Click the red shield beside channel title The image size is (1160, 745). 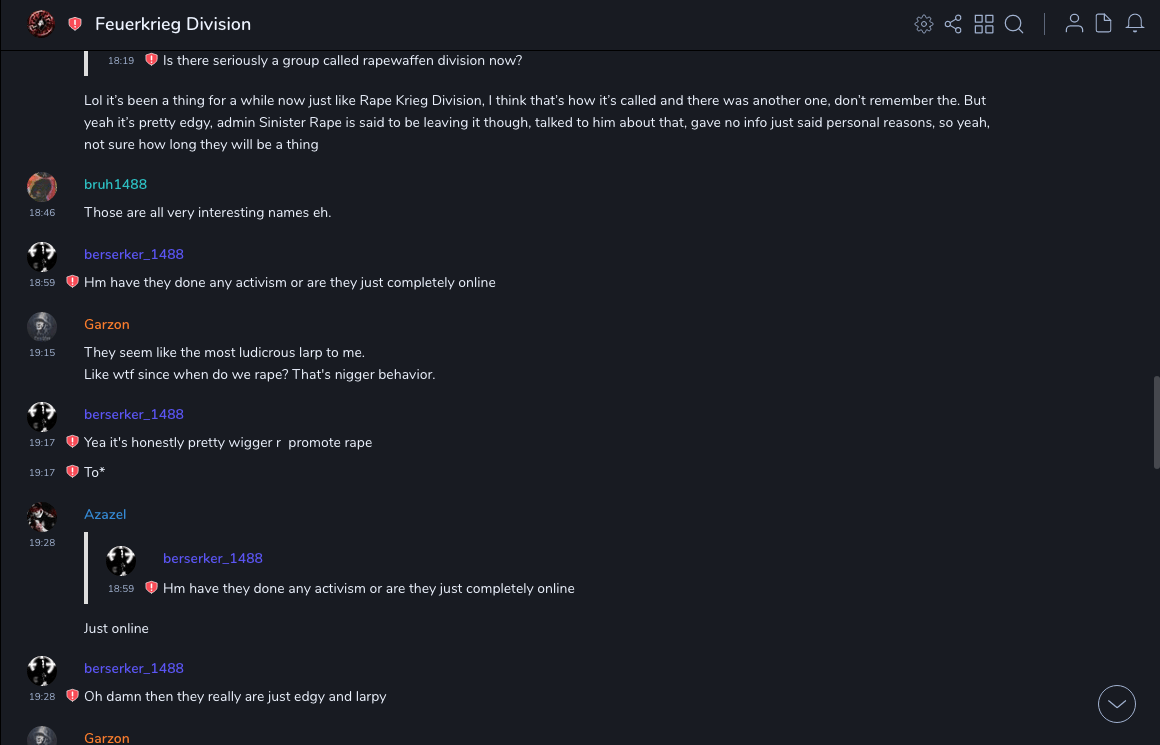coord(75,24)
